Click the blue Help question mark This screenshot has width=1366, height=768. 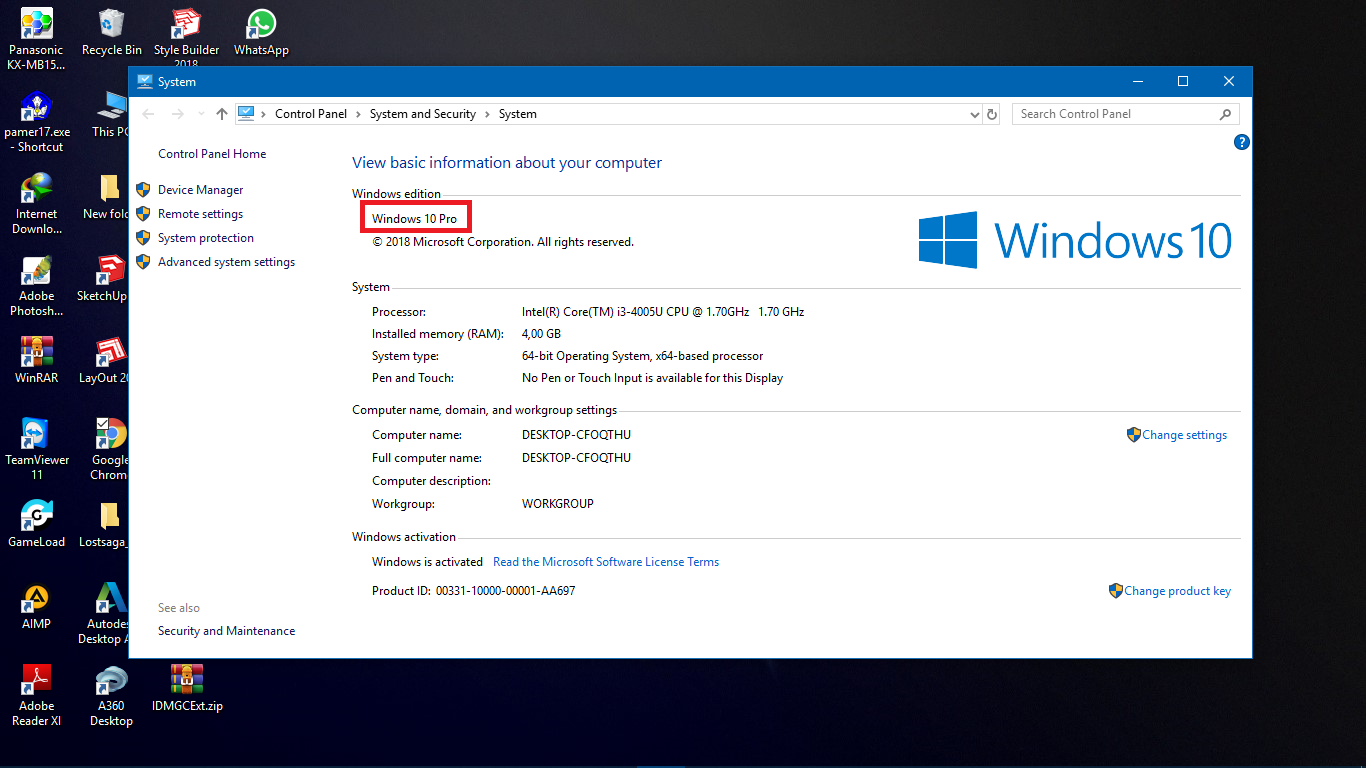(1242, 142)
